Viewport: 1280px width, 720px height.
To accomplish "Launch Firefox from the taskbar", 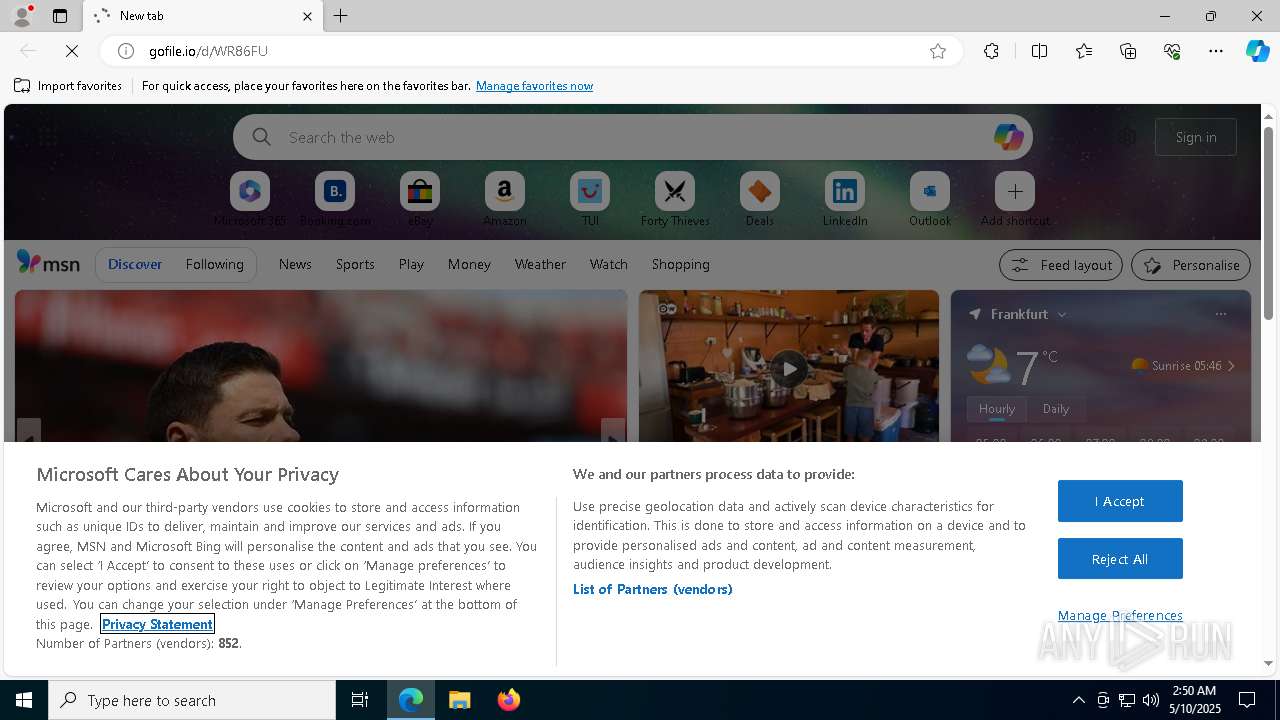I will pos(509,700).
